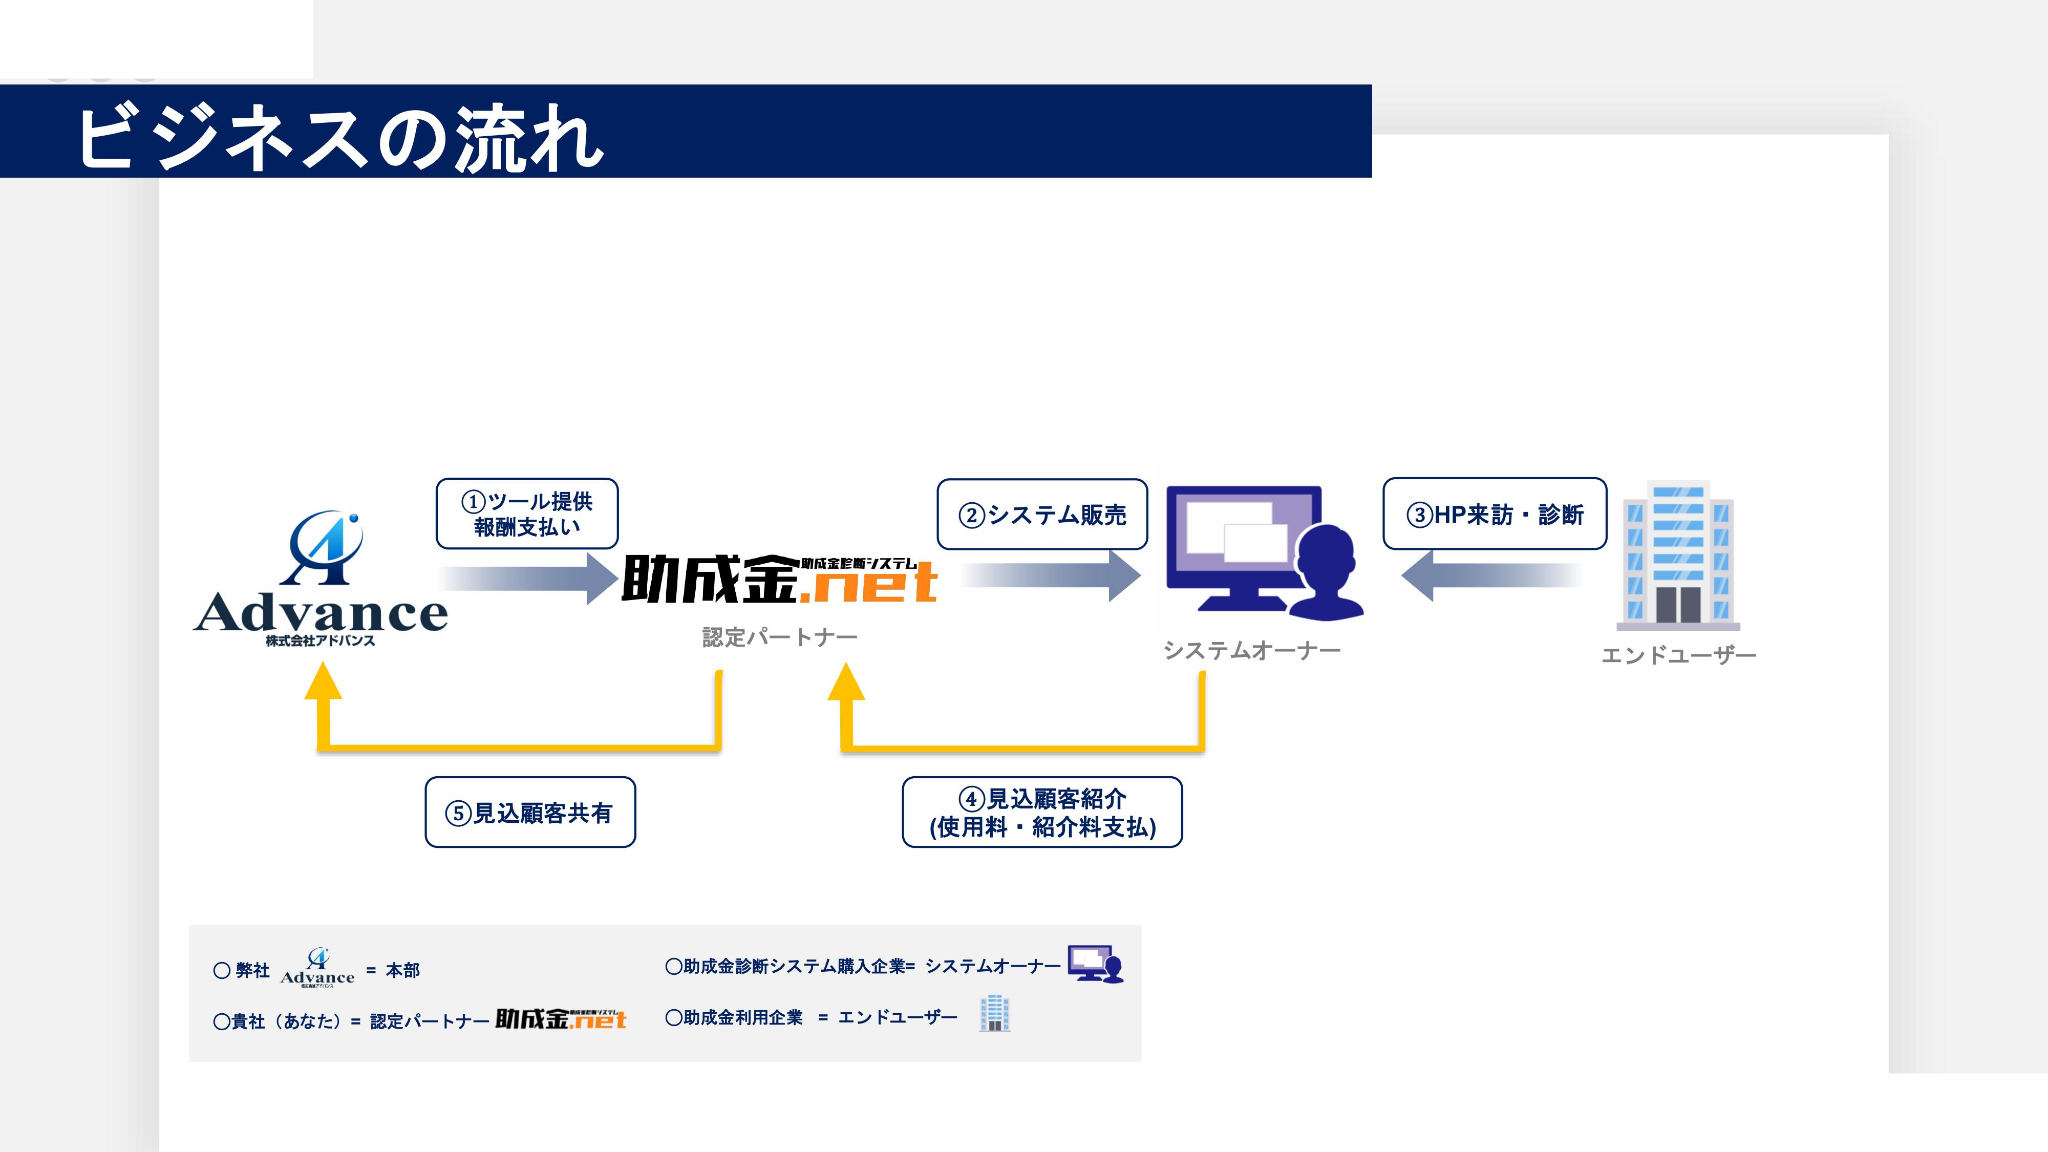
Task: Click the ③HP来訪・診断 label box
Action: click(1494, 515)
